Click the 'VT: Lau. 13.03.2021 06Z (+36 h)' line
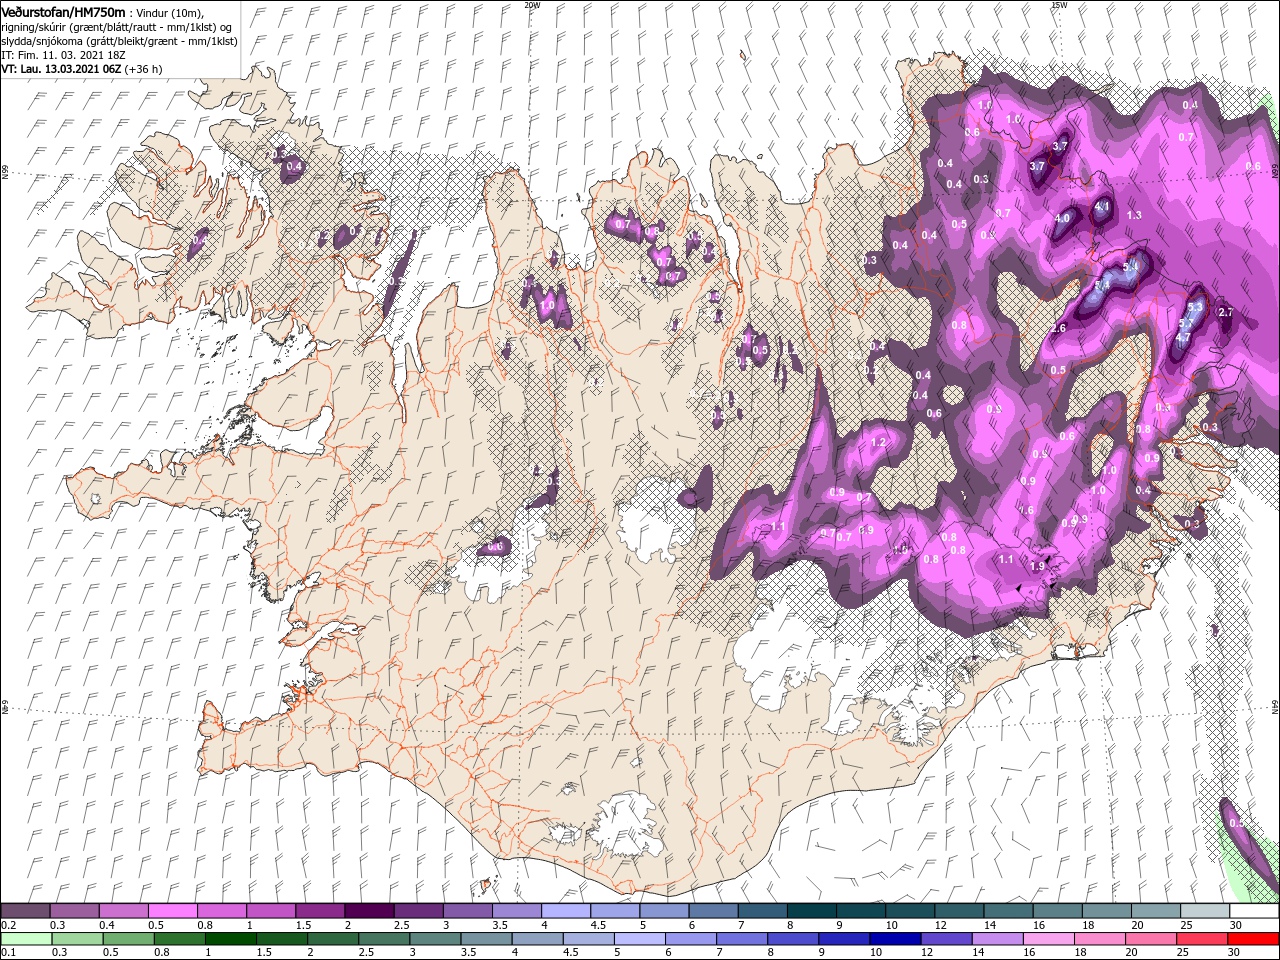1280x960 pixels. pyautogui.click(x=82, y=69)
